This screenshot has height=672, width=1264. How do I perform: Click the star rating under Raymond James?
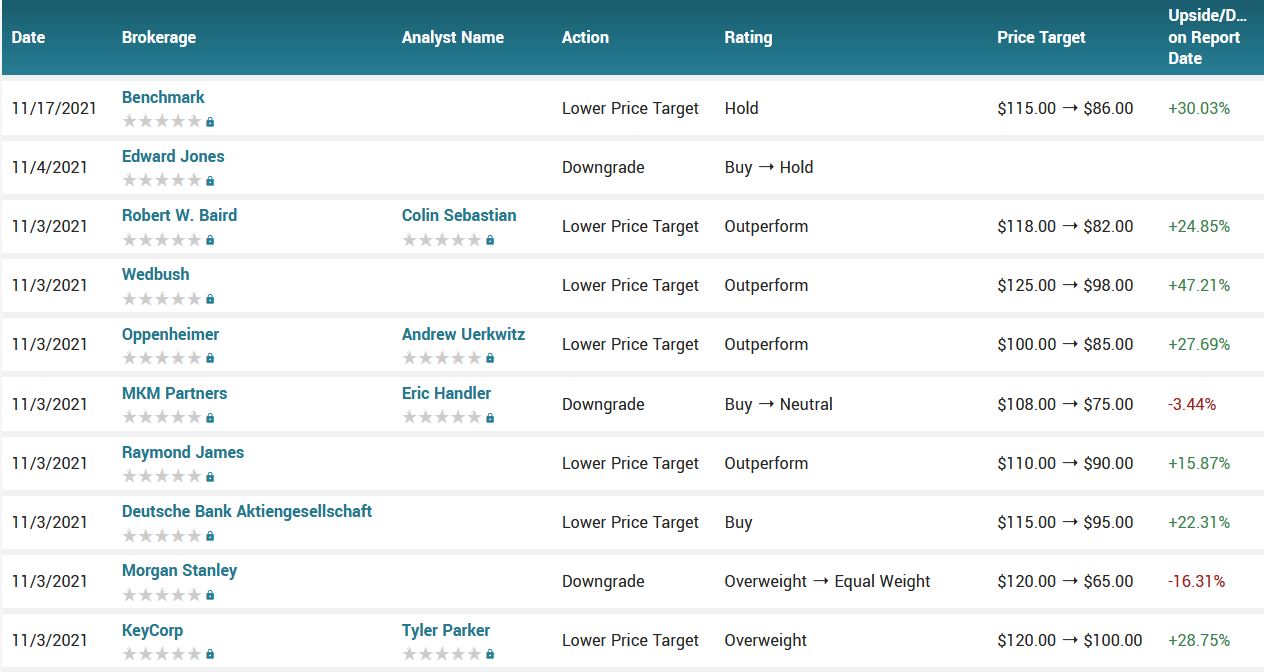[x=162, y=476]
